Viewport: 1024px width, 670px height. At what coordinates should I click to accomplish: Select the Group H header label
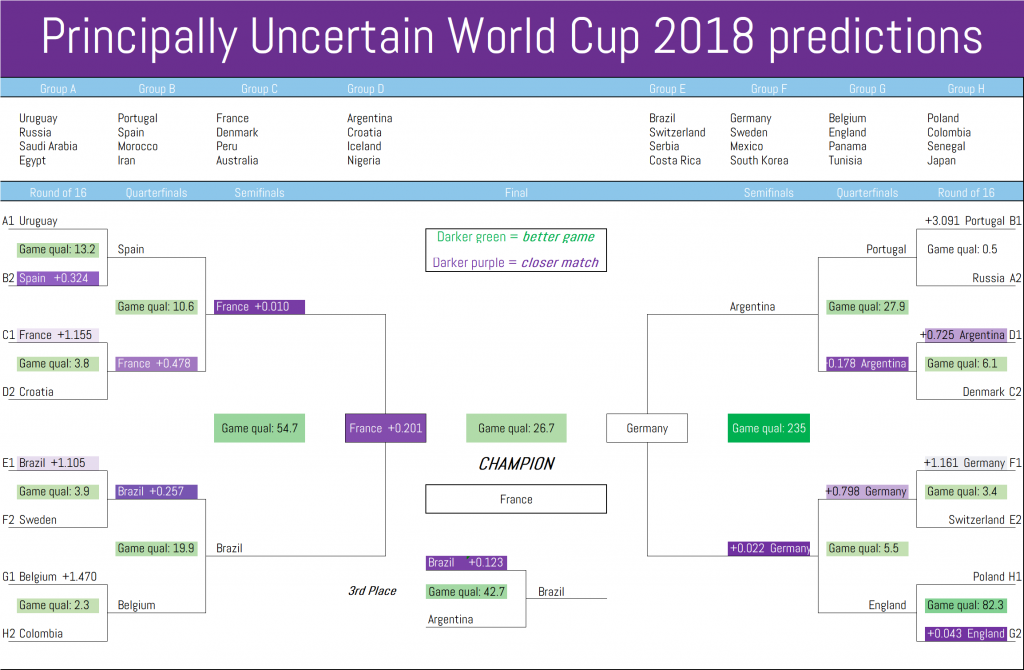point(965,89)
